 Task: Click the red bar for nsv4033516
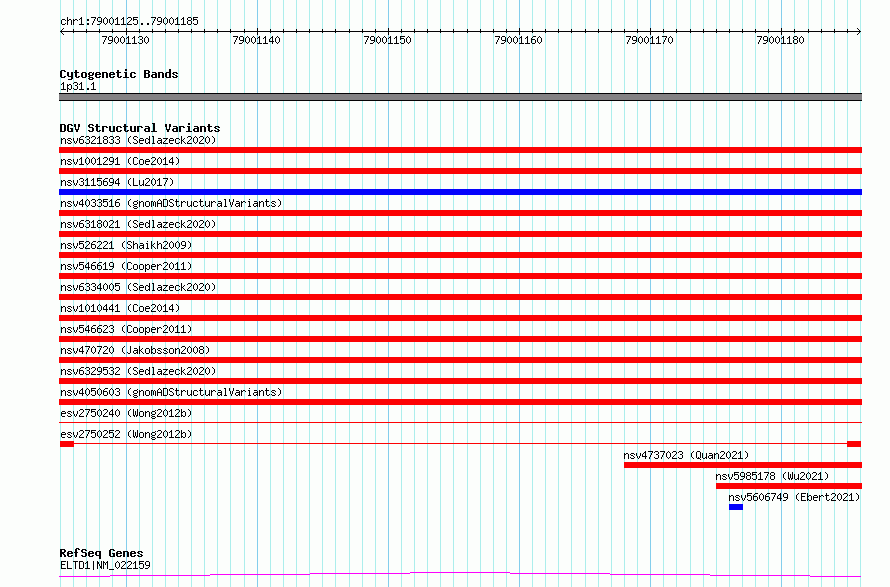[460, 213]
